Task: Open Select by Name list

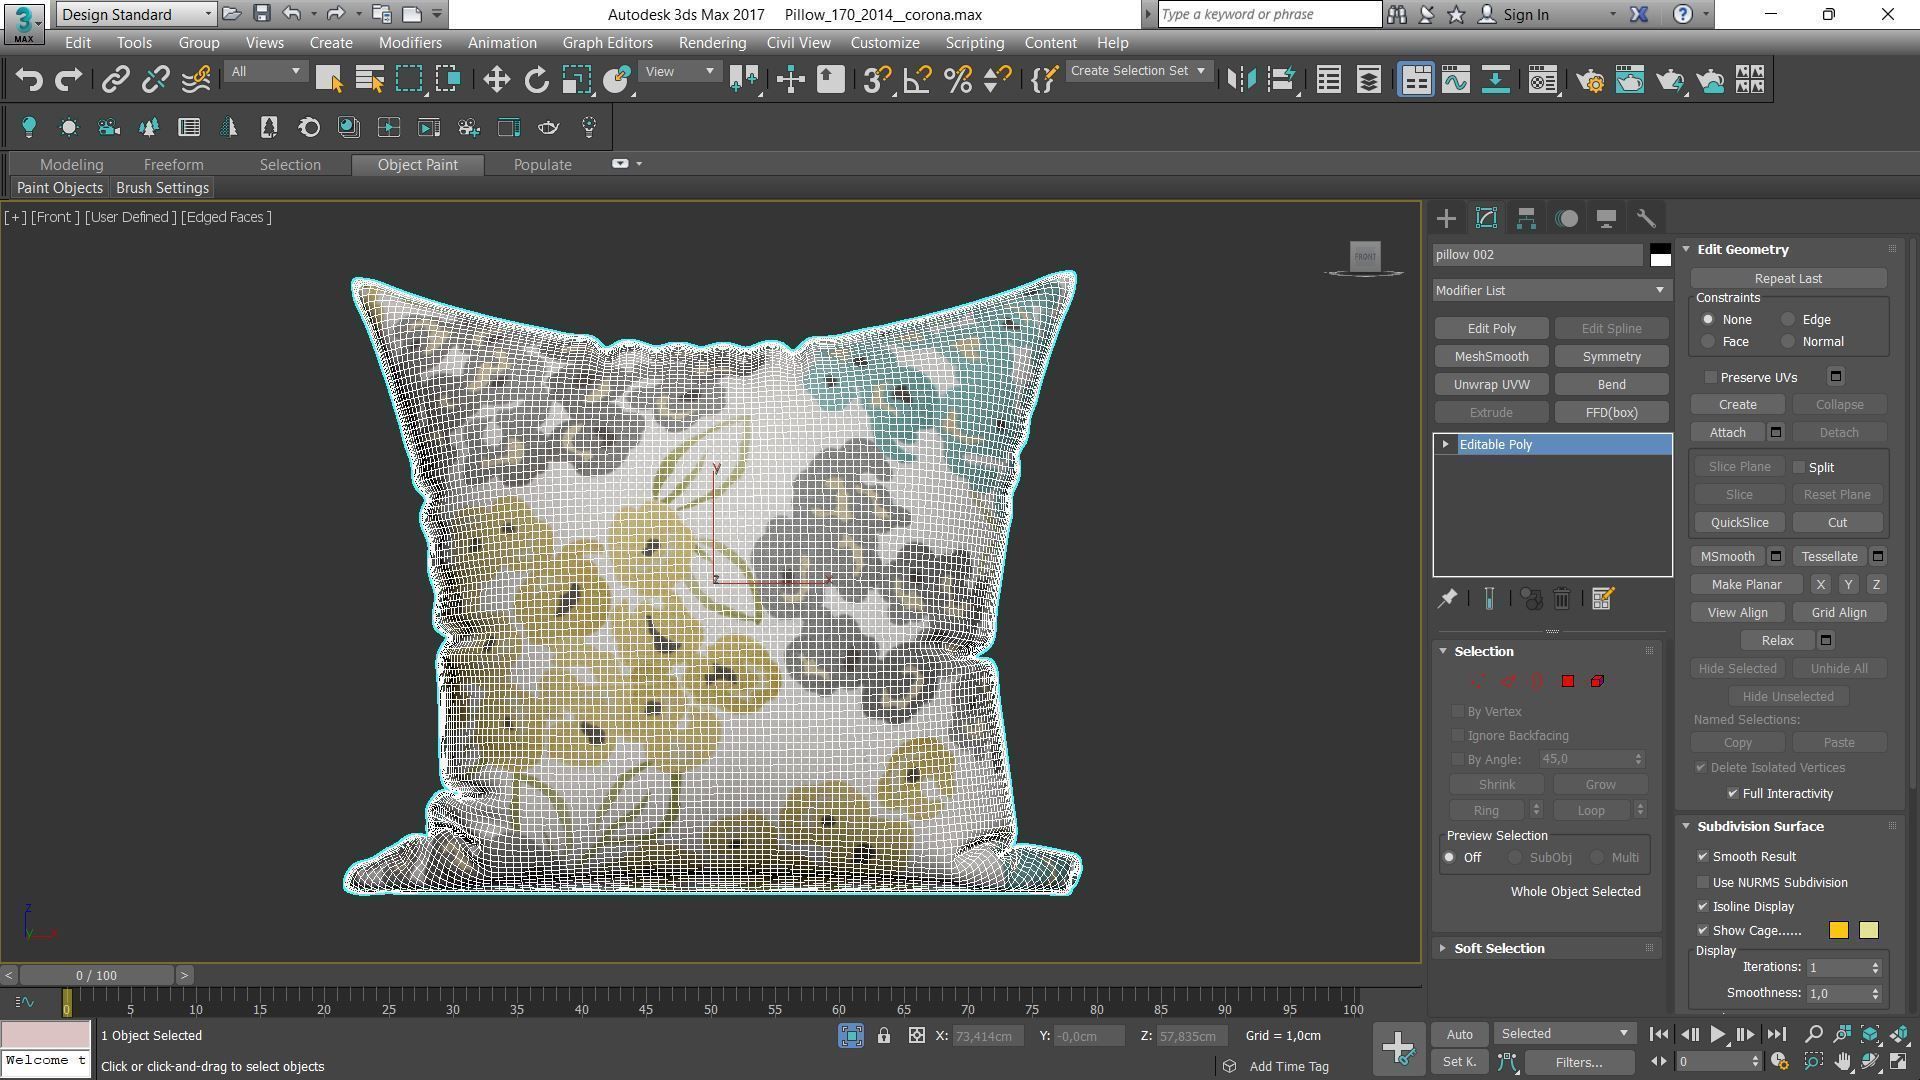Action: tap(369, 80)
